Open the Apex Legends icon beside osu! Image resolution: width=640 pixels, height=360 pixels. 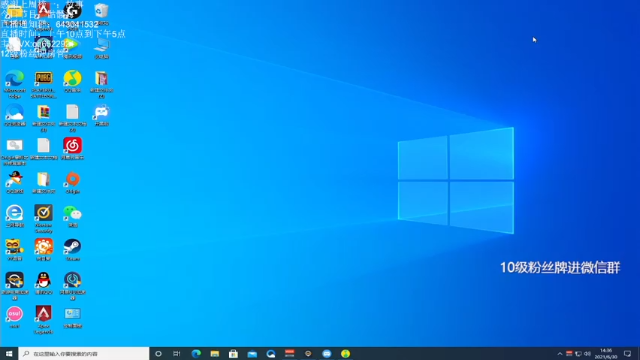click(43, 313)
